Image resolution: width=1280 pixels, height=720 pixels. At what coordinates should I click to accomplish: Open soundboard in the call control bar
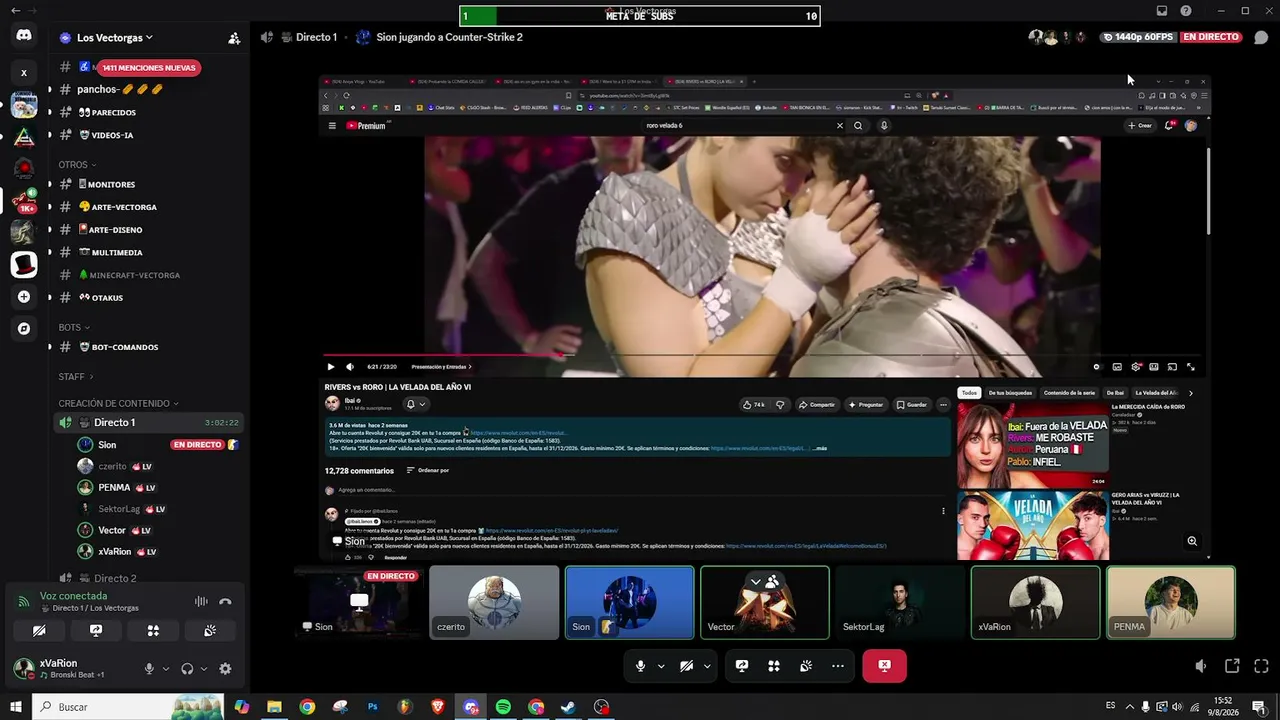tap(806, 666)
